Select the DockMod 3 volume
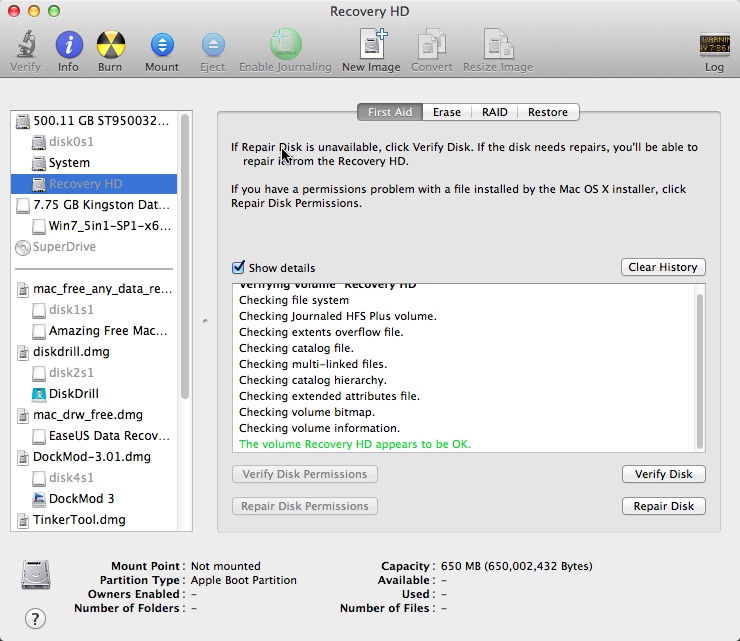The width and height of the screenshot is (740, 641). [x=94, y=499]
